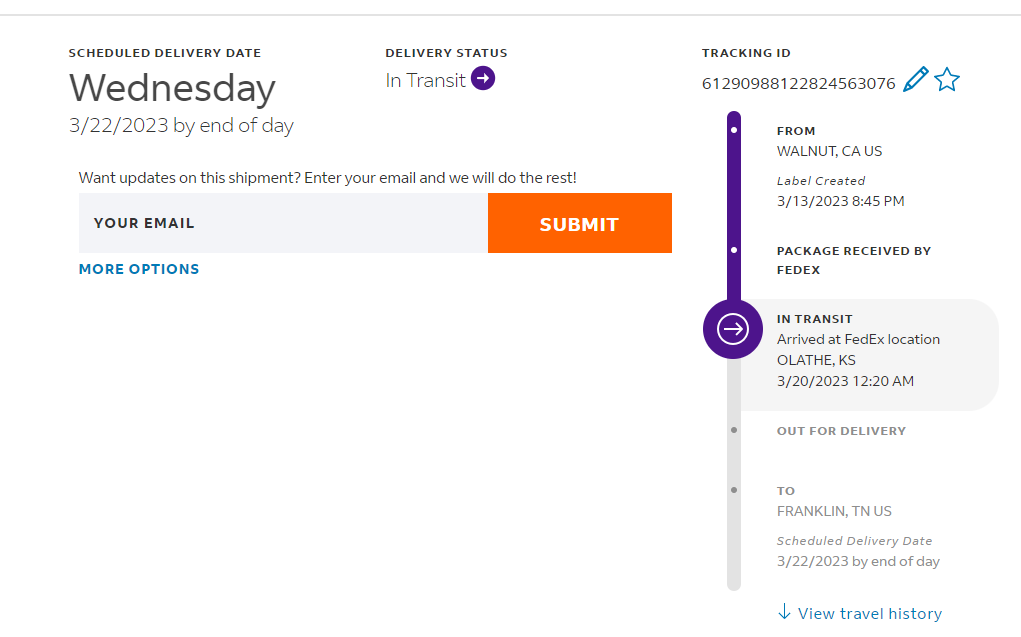
Task: Select the To destination timeline dot
Action: [x=734, y=490]
